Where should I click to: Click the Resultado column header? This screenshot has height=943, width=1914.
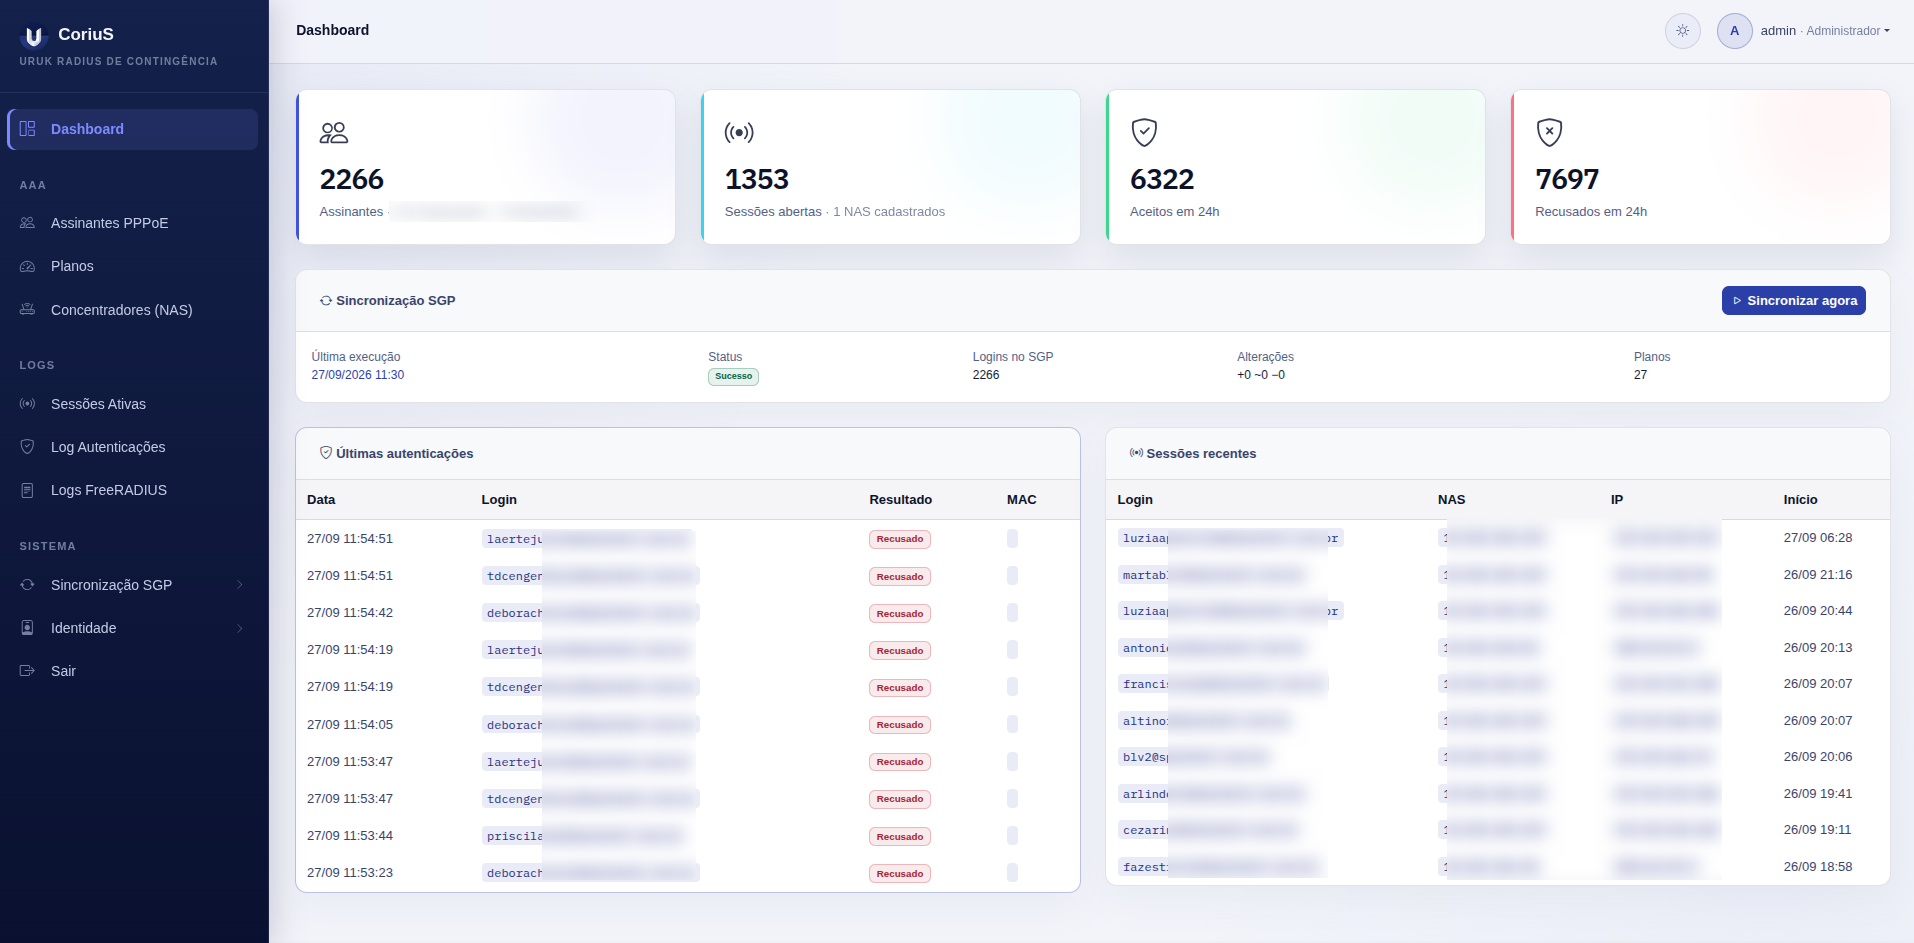pyautogui.click(x=901, y=500)
